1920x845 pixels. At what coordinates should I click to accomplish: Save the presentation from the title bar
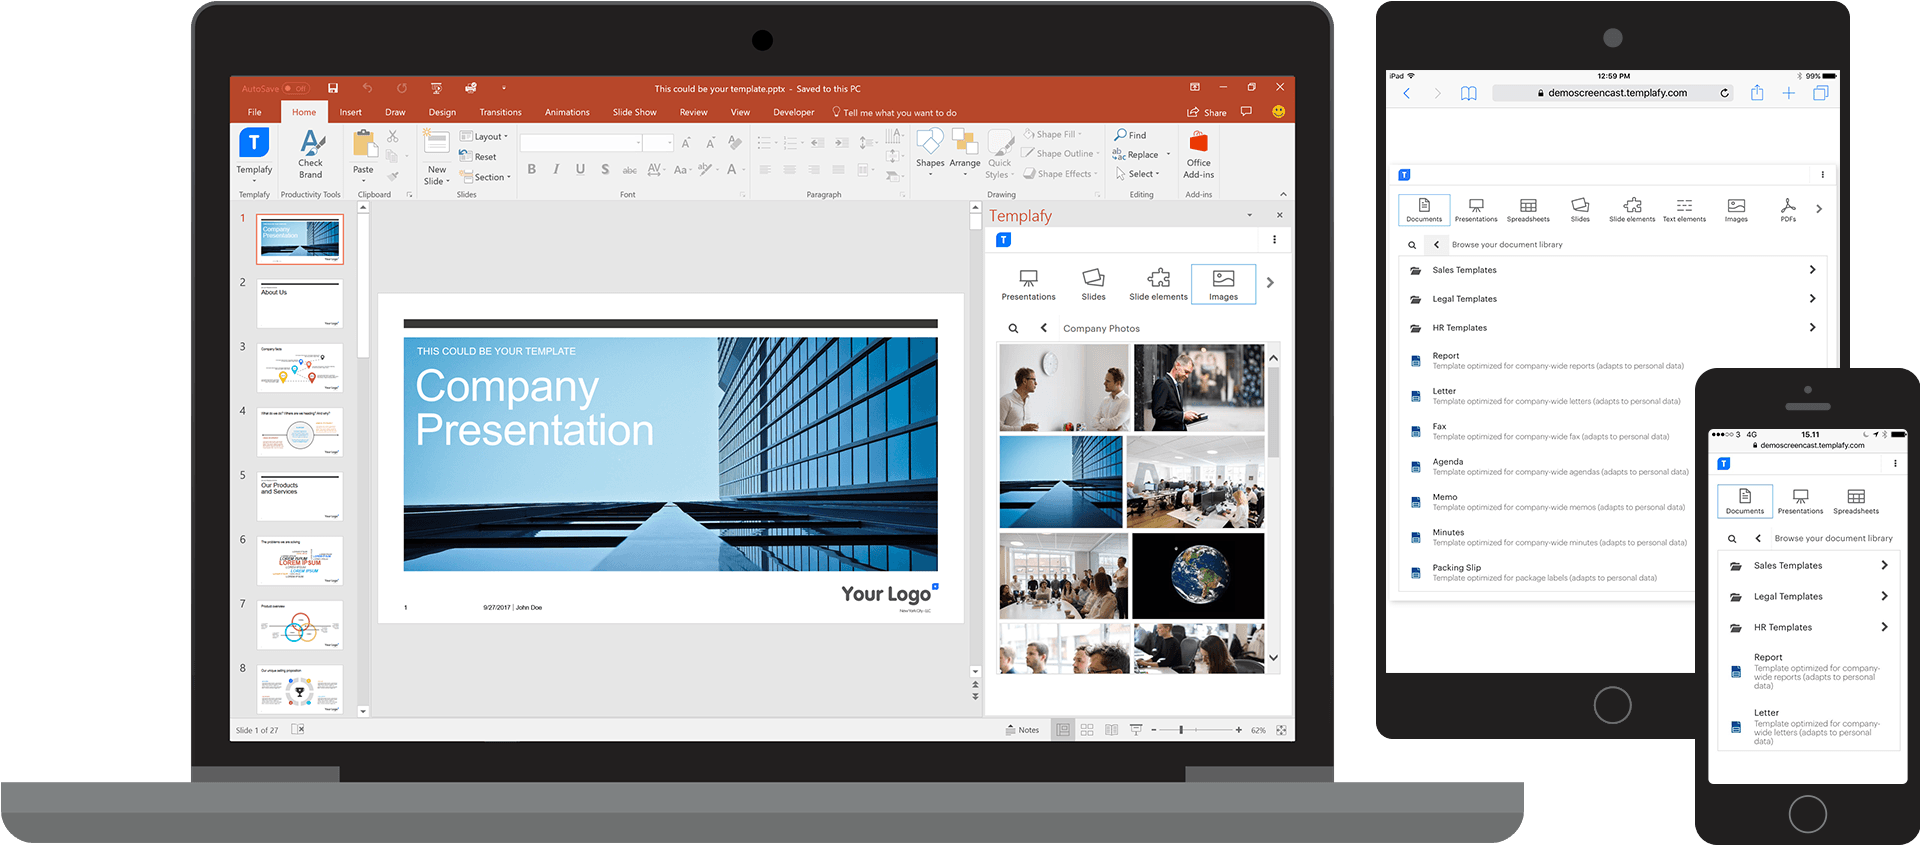333,88
